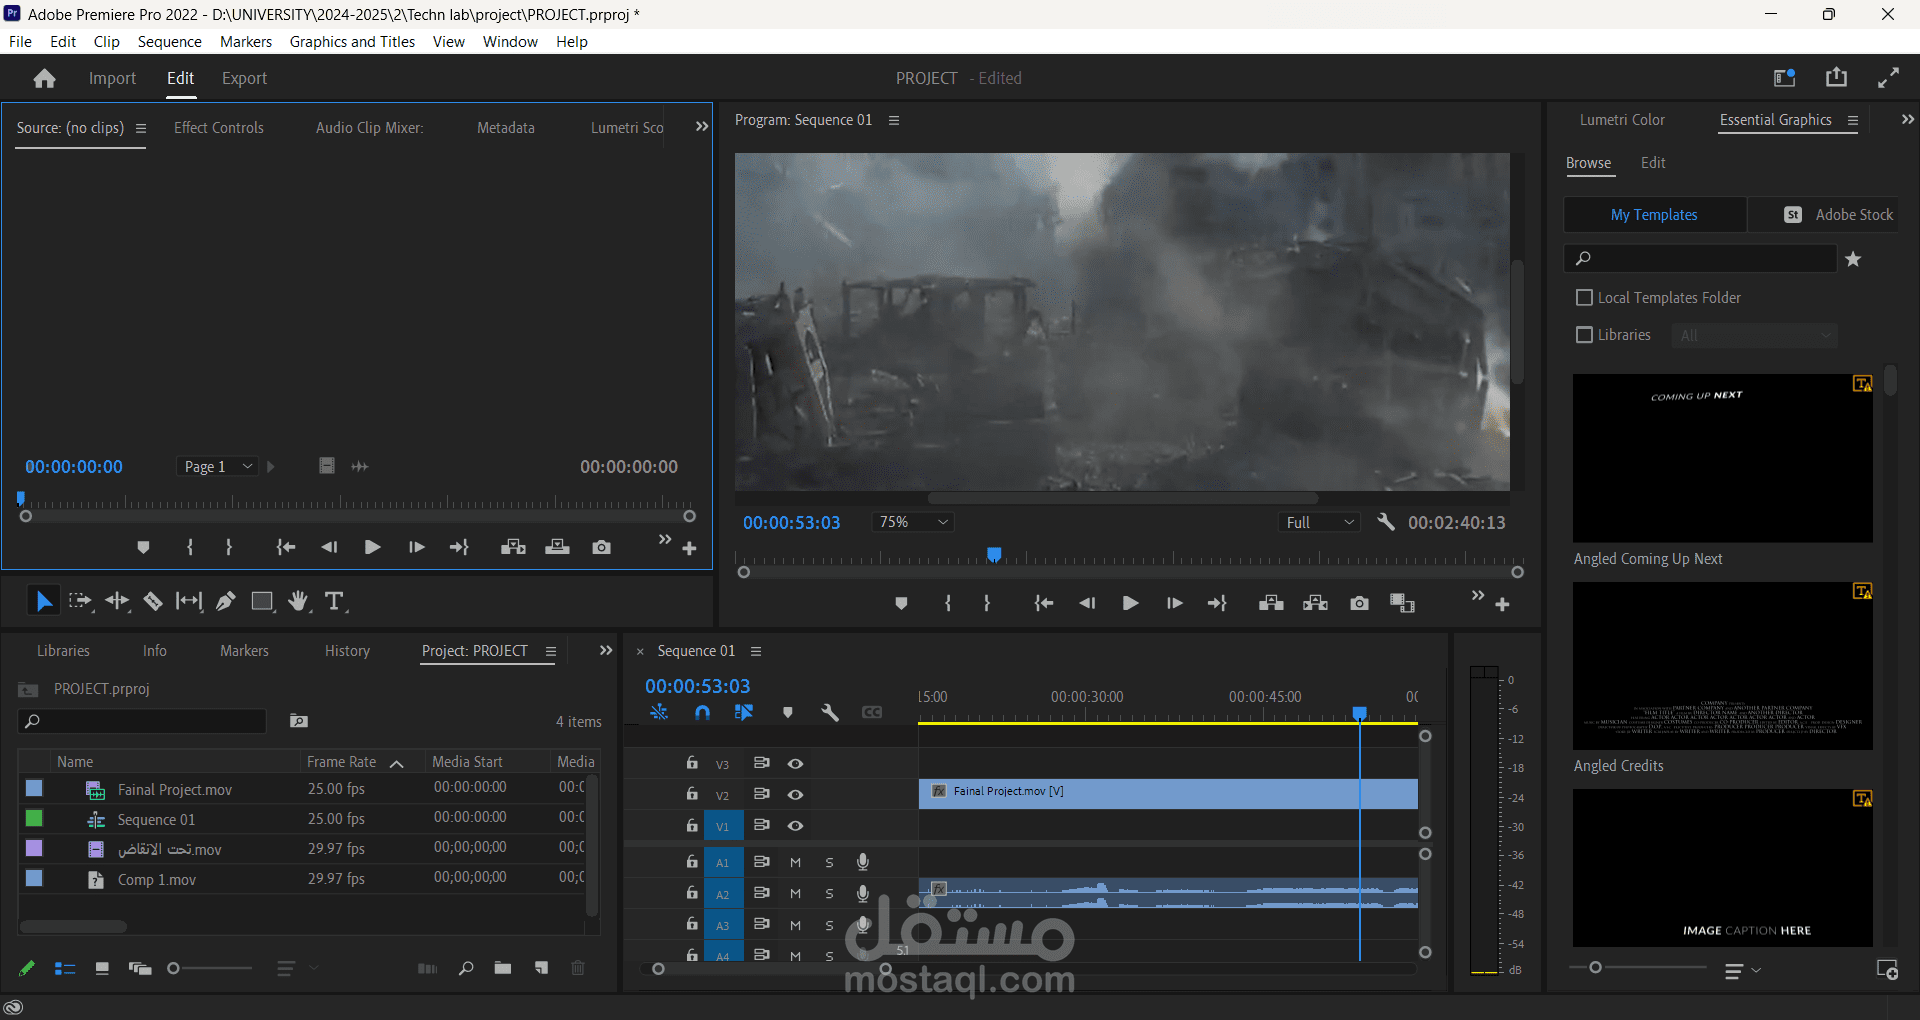Click Mark In in Program monitor
Viewport: 1920px width, 1020px height.
point(948,603)
